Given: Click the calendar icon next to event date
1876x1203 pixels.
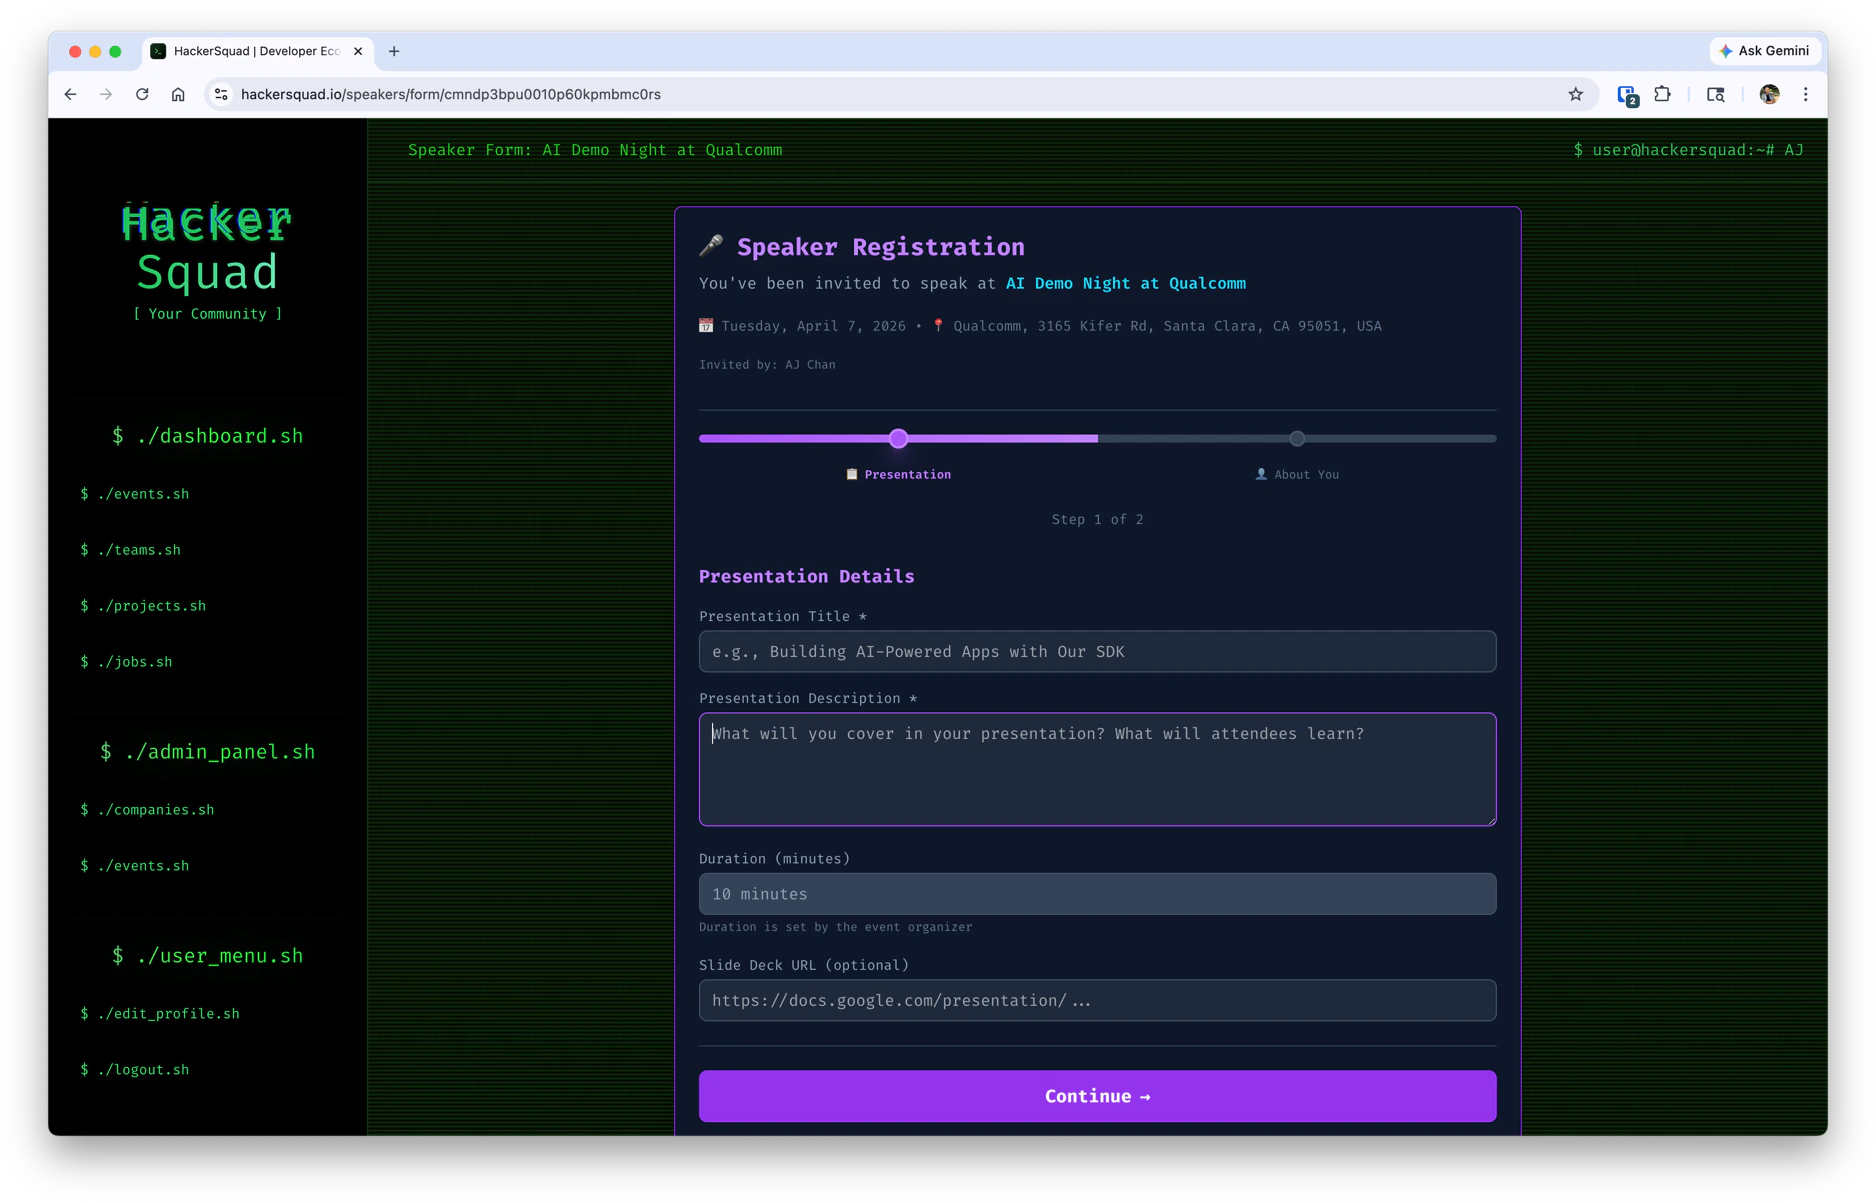Looking at the screenshot, I should 706,325.
